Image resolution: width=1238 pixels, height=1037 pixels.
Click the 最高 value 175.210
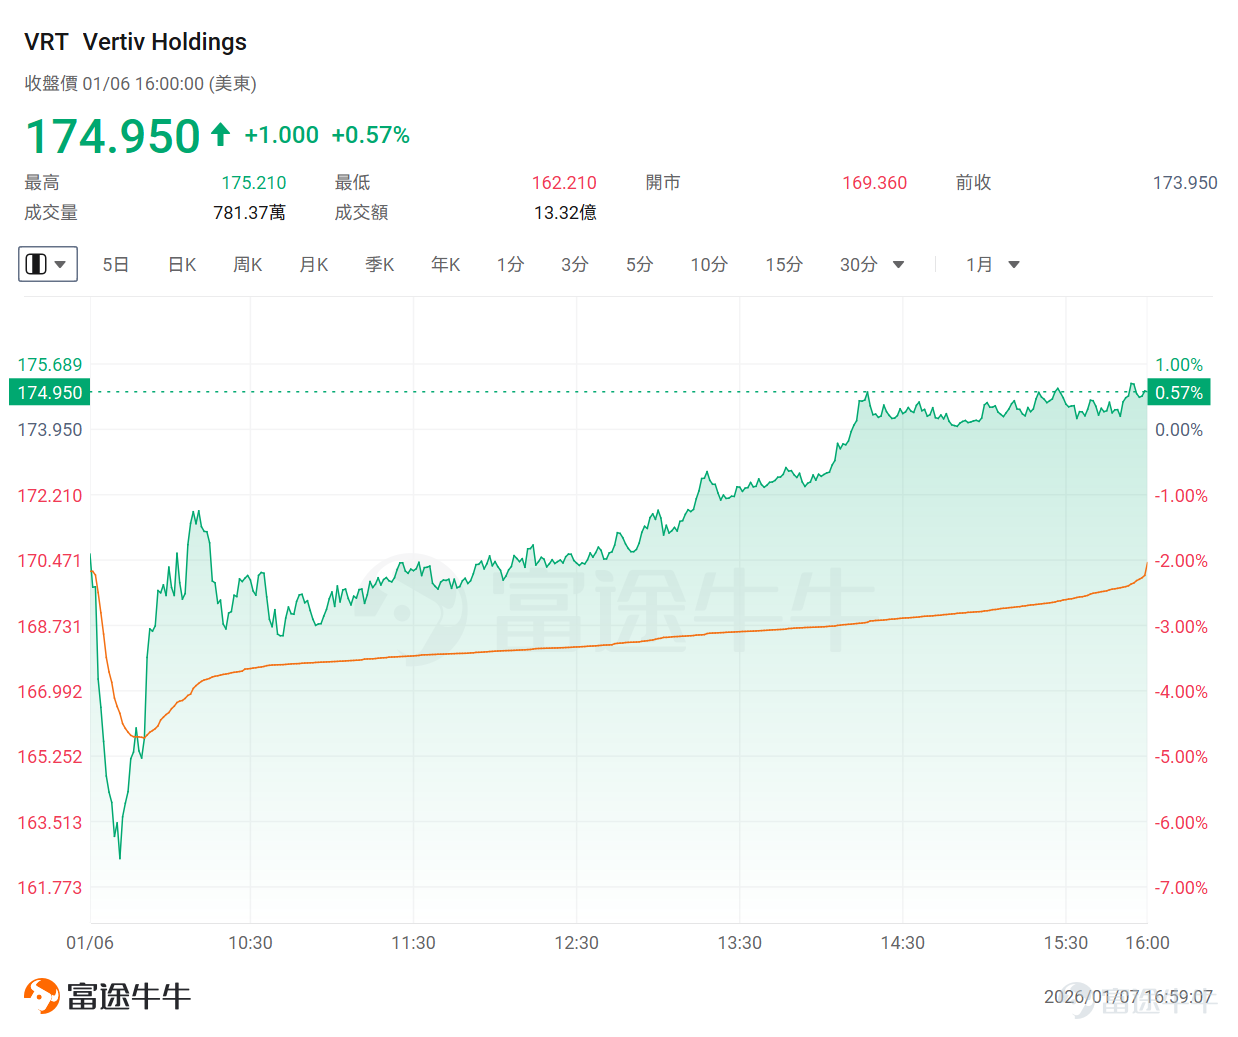pos(254,183)
